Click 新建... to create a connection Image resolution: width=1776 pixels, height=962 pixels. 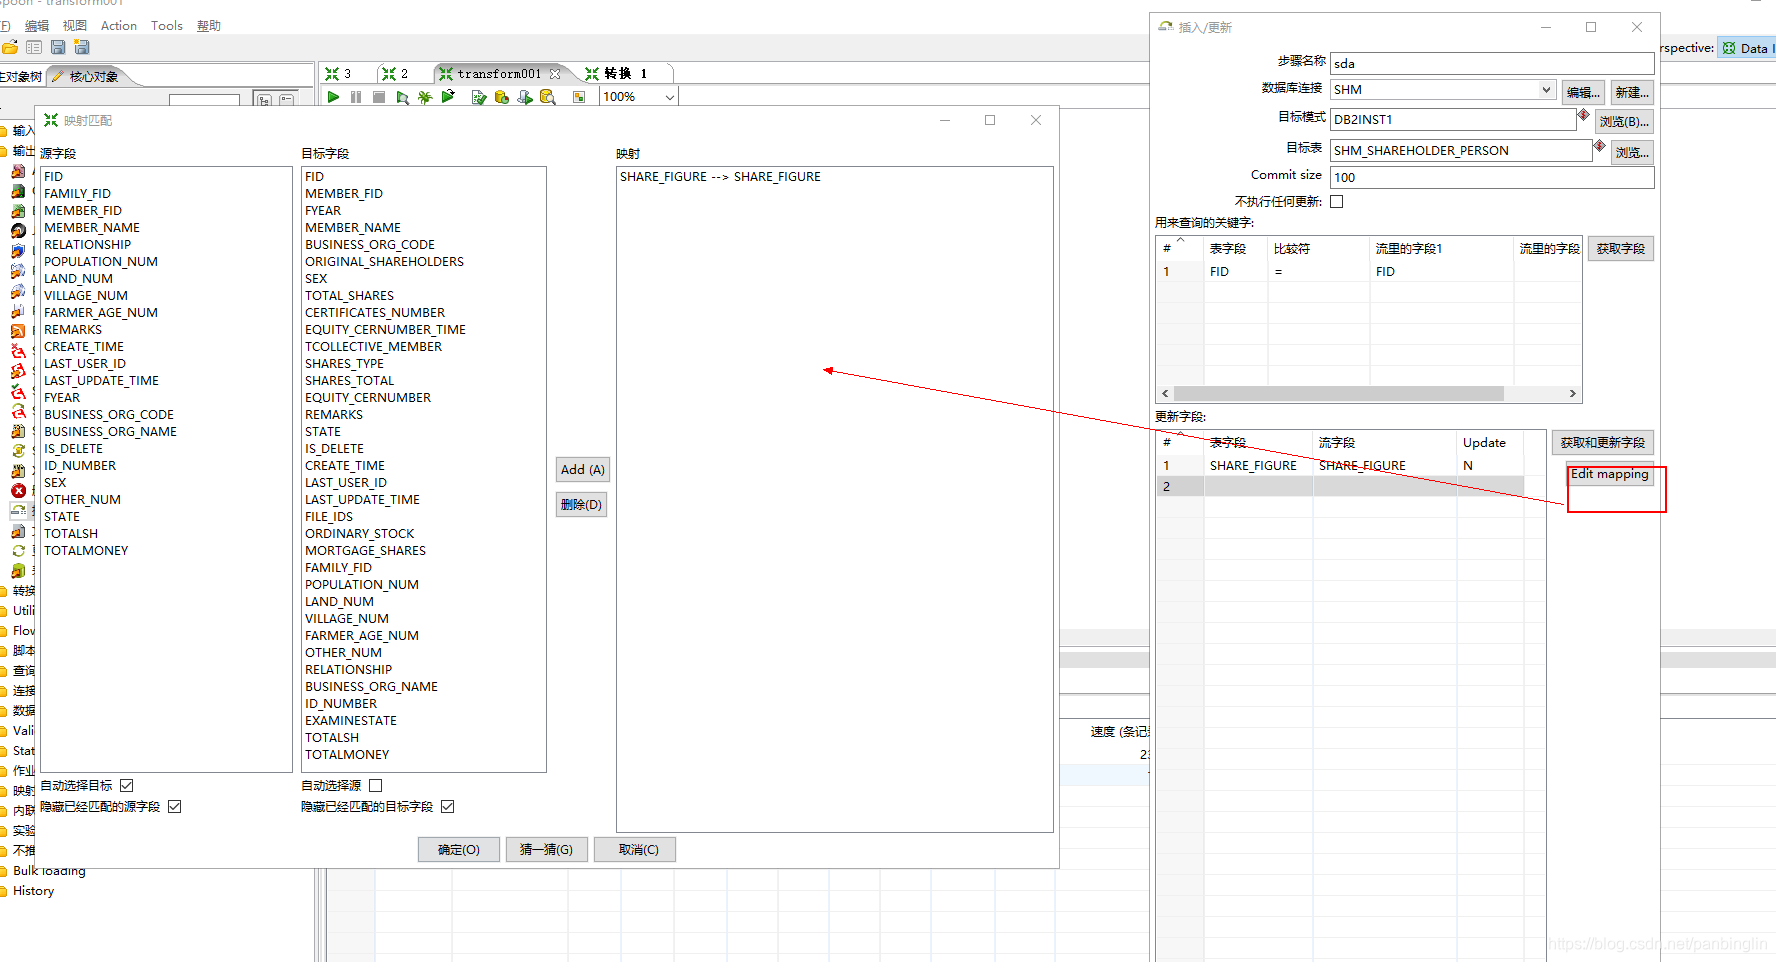click(1632, 93)
